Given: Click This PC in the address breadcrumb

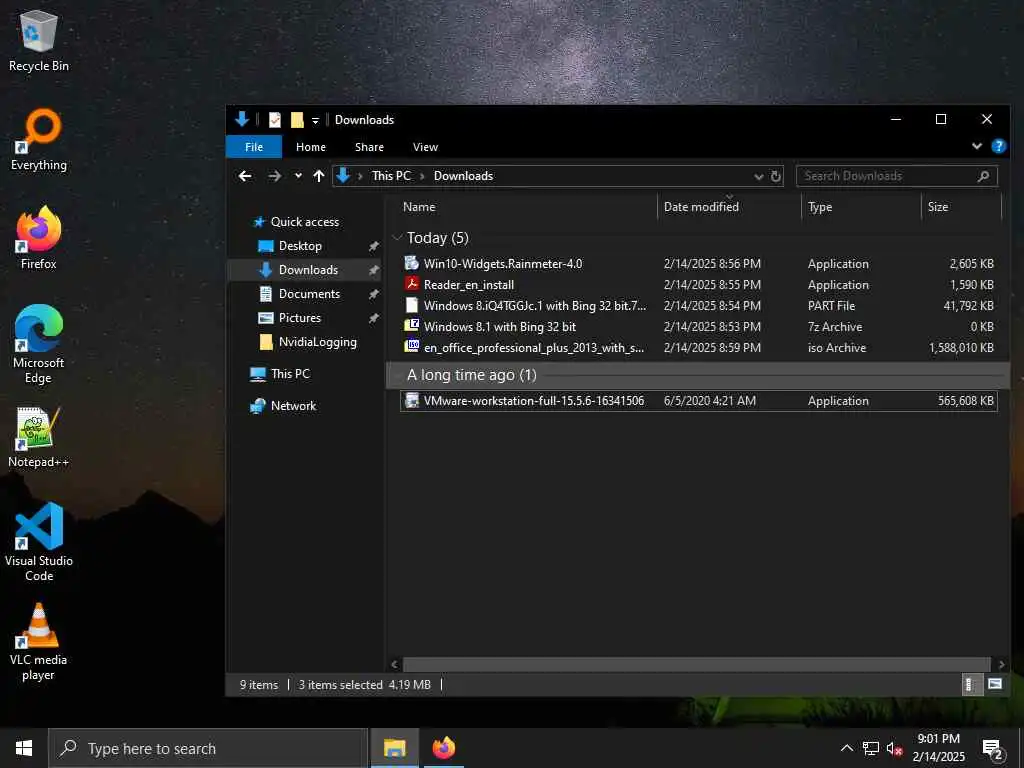Looking at the screenshot, I should [391, 176].
